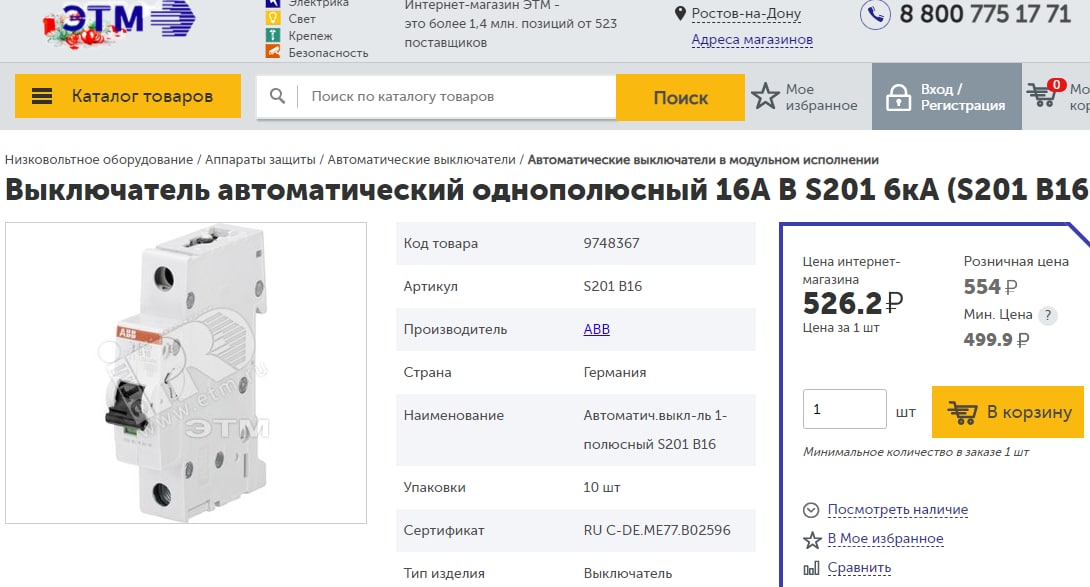The width and height of the screenshot is (1090, 587).
Task: Click the packaging value 10 шт
Action: [601, 488]
